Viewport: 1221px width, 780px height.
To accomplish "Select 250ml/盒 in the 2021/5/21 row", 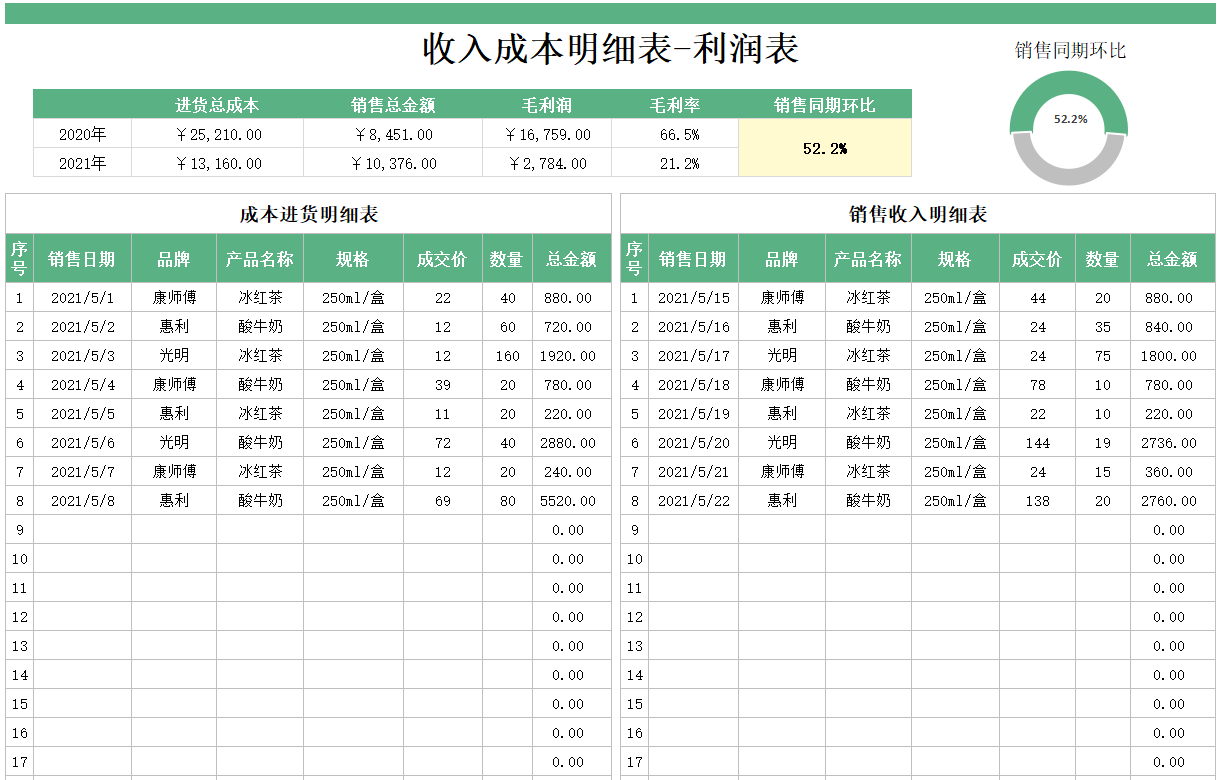I will (955, 472).
